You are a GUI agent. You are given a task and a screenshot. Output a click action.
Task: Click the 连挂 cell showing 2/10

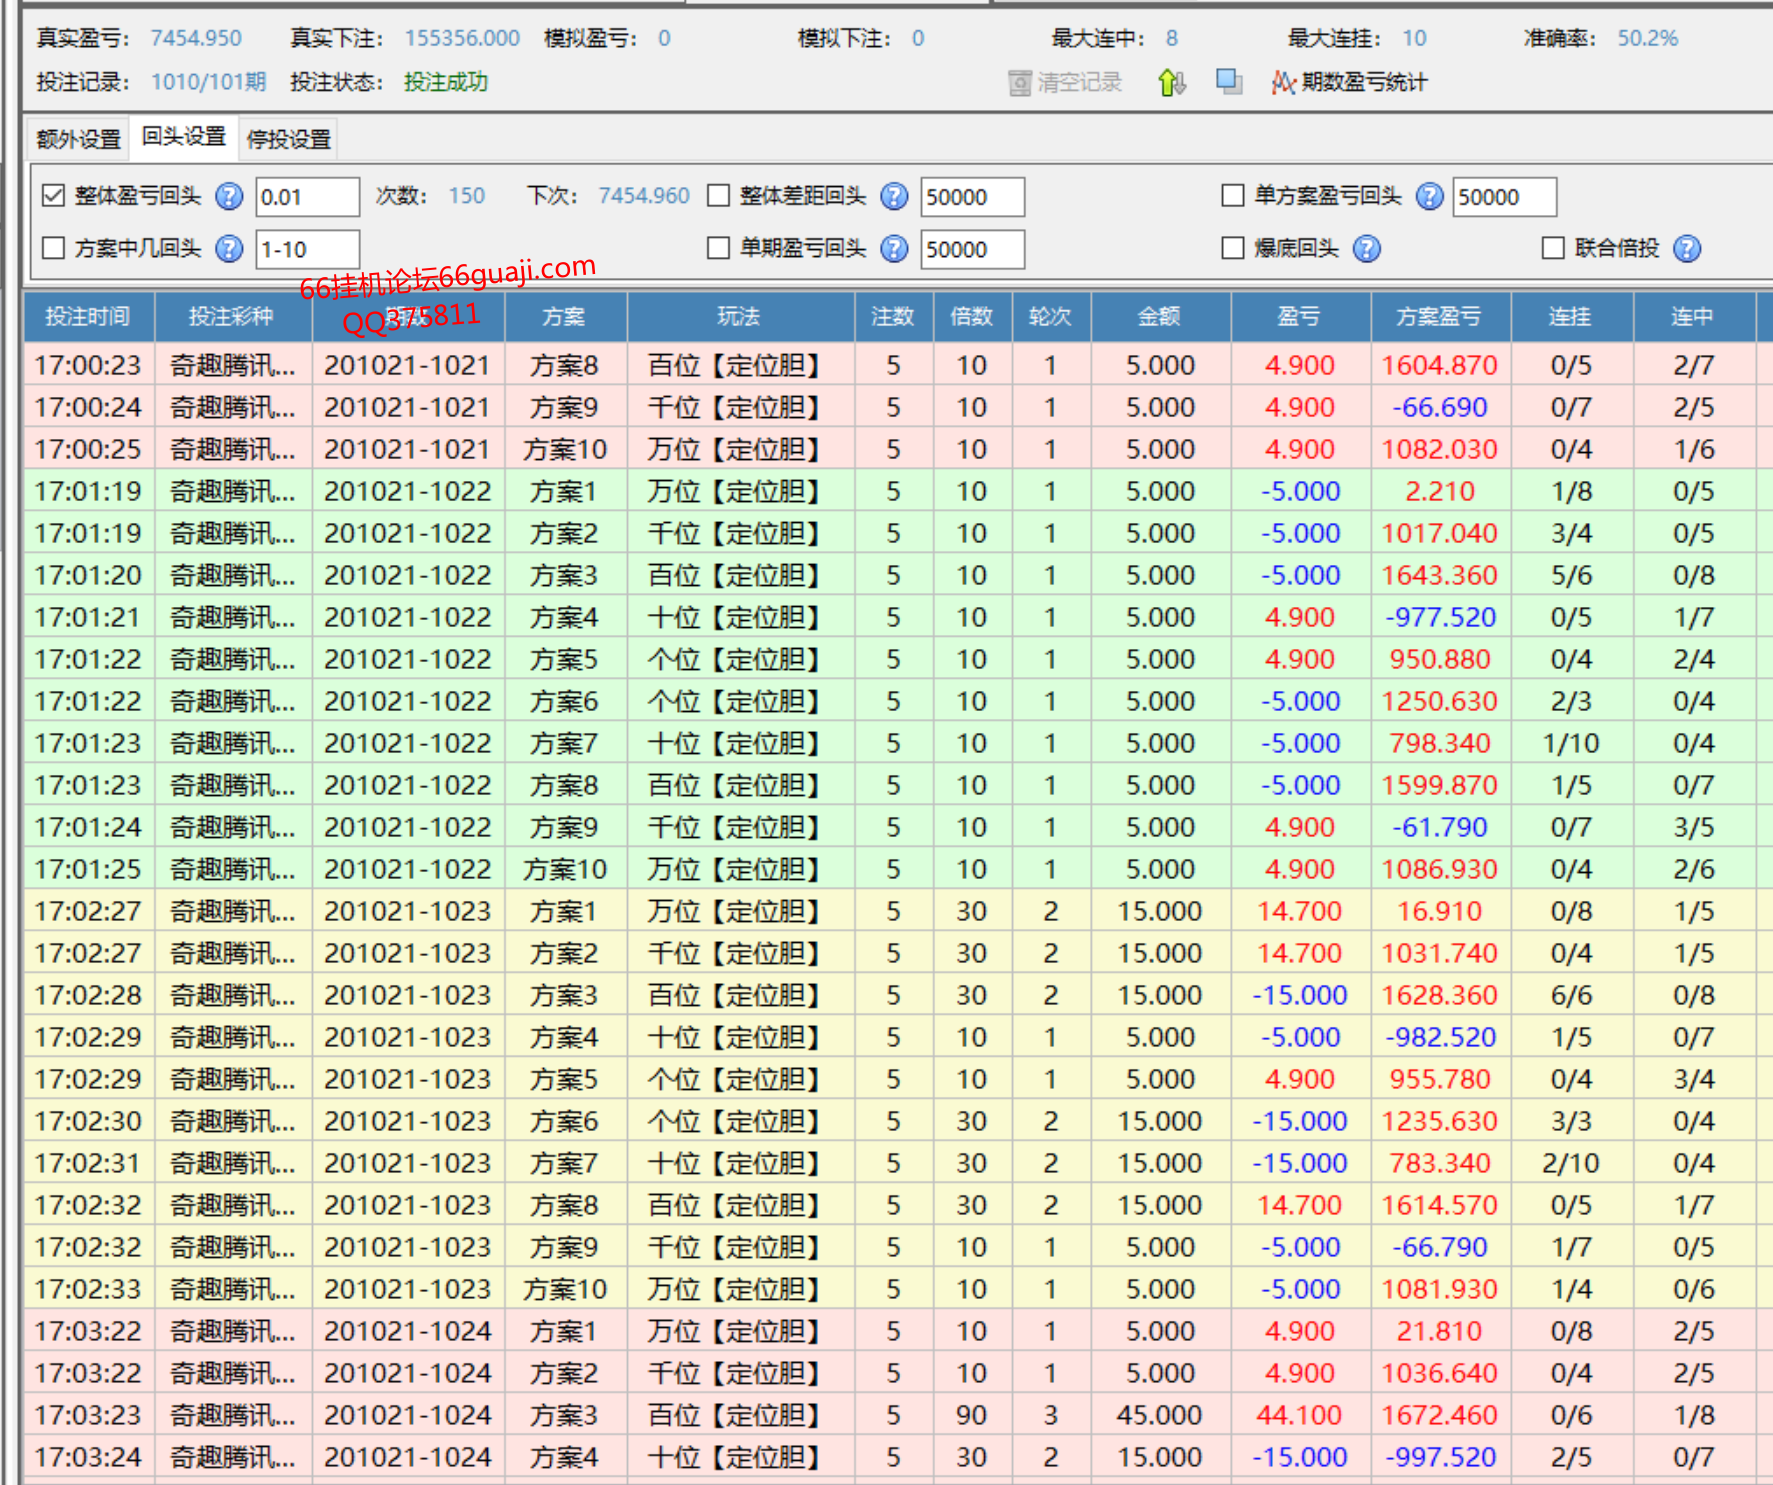[1571, 1163]
